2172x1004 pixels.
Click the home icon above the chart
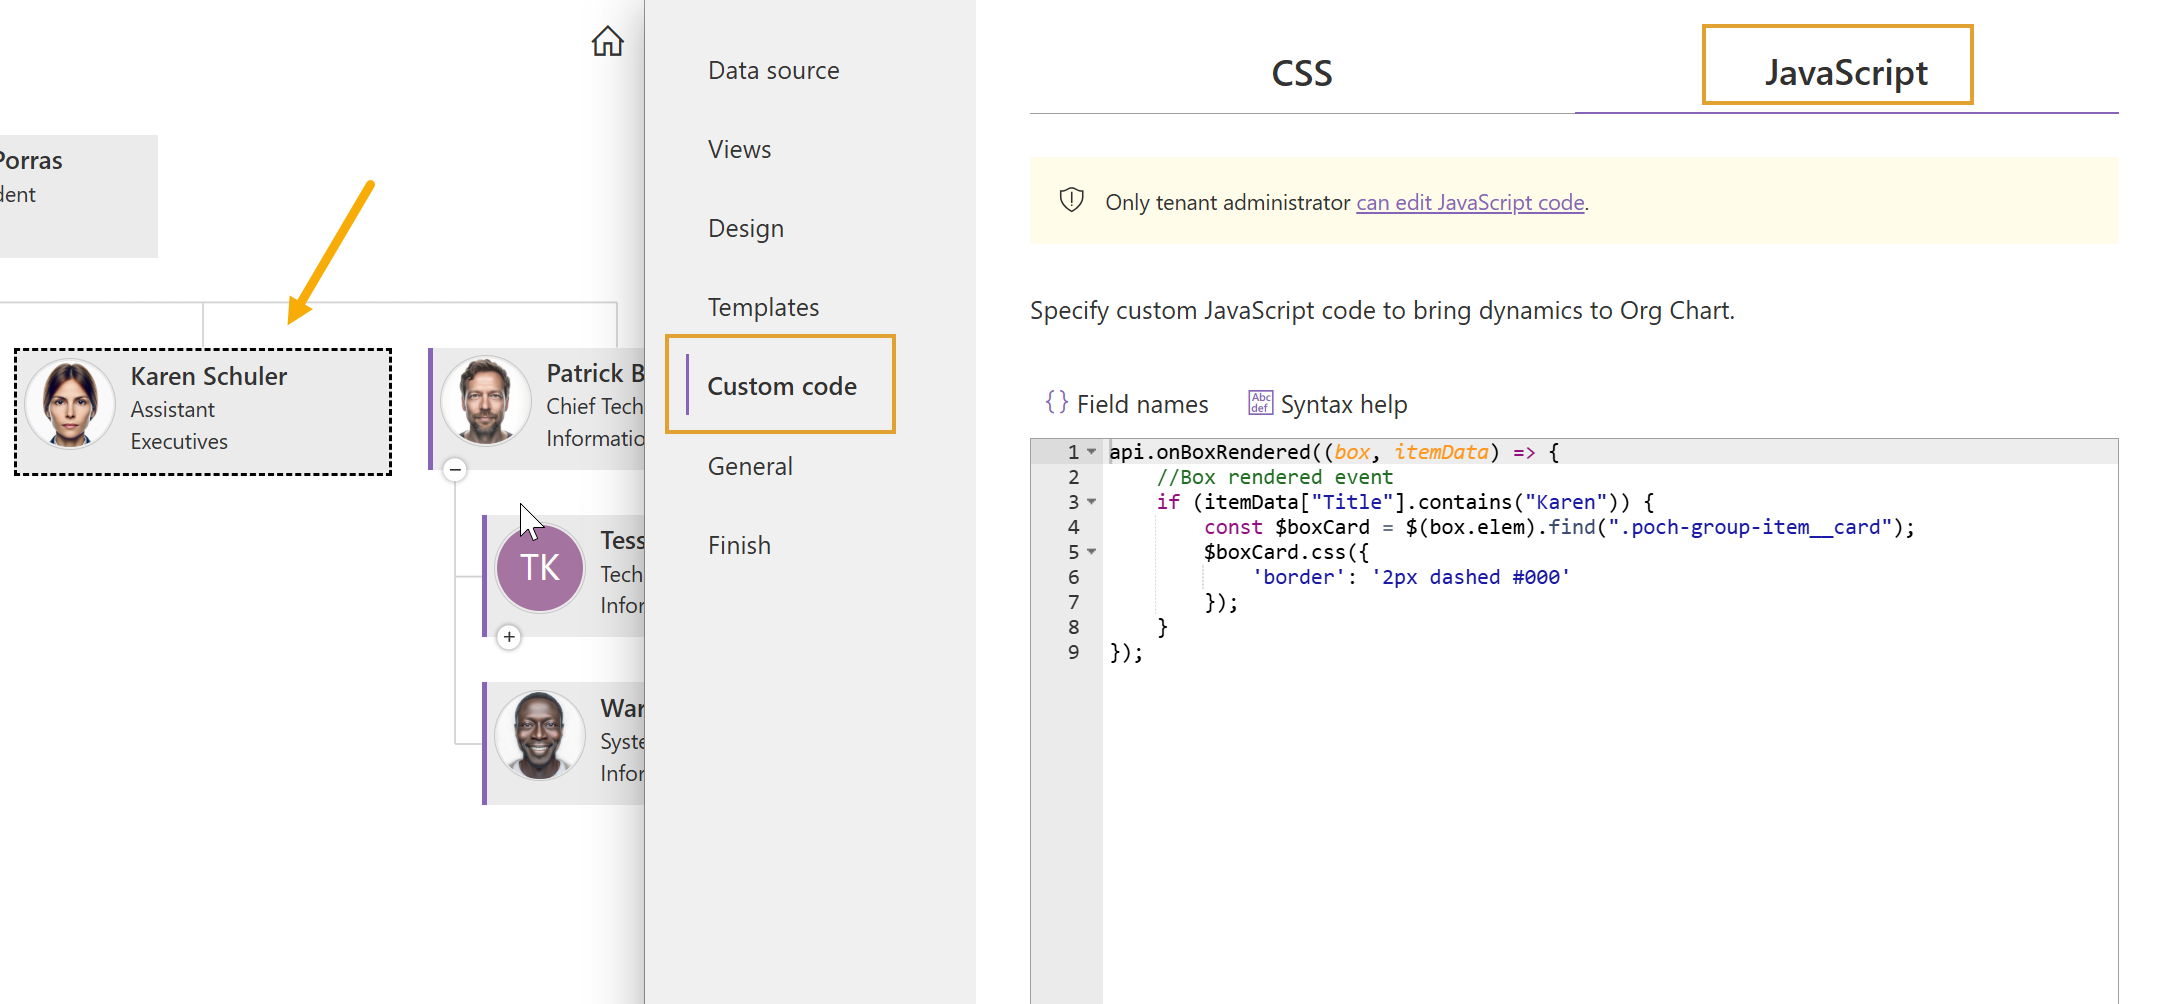(607, 42)
